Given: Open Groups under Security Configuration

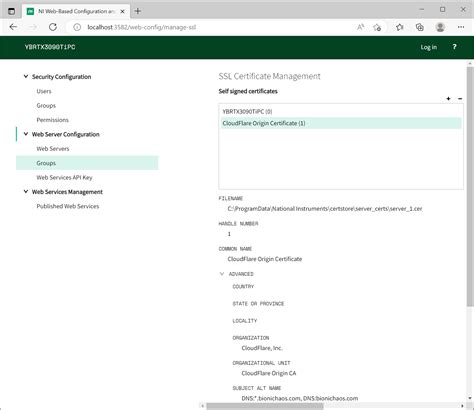Looking at the screenshot, I should click(46, 106).
